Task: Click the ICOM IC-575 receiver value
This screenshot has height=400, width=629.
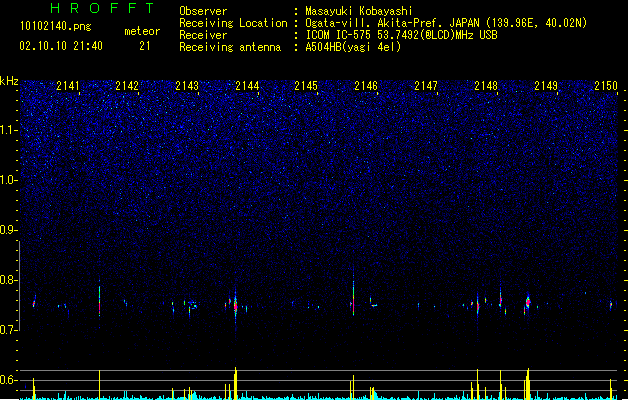Action: (401, 35)
